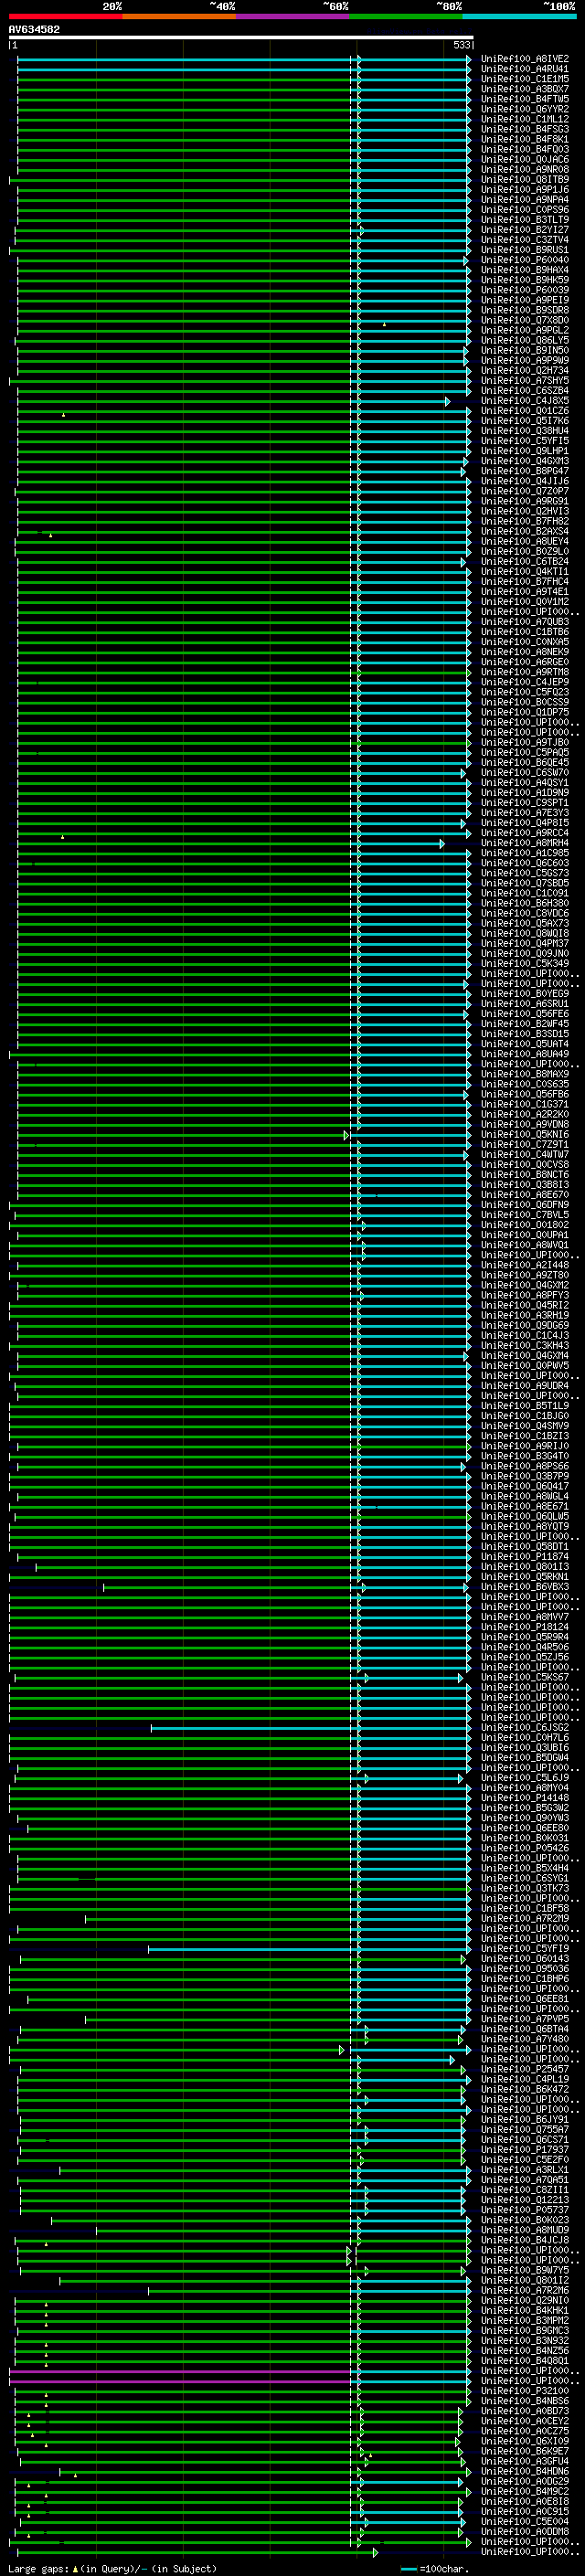Click UniRef100_Q6DFN9 label
The width and height of the screenshot is (585, 2576).
[x=525, y=1205]
